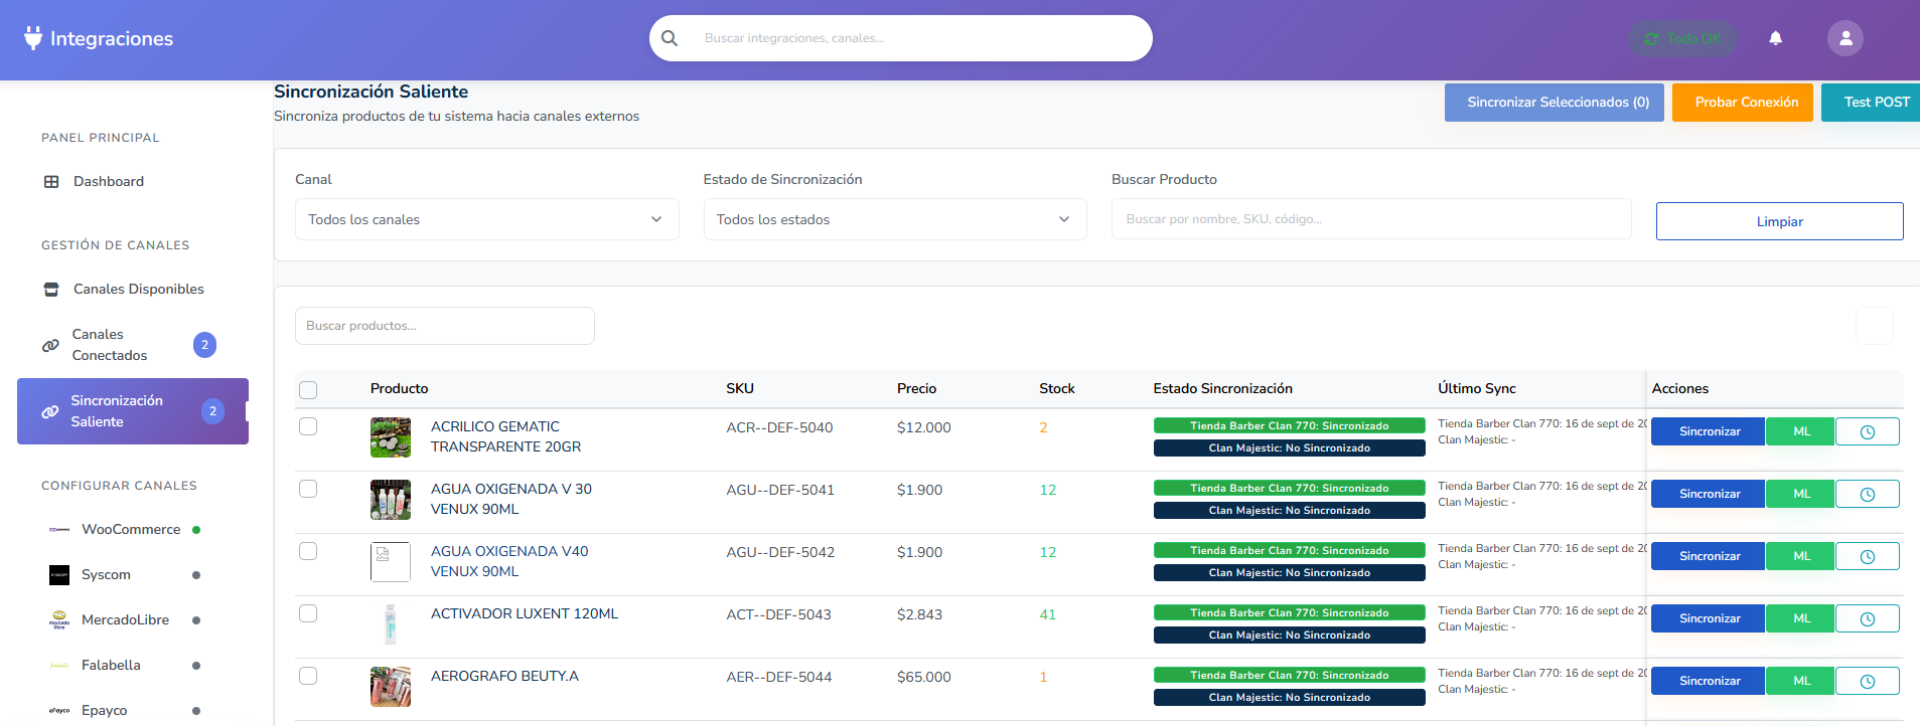Screen dimensions: 1920x726
Task: Select Sincronización Saliente menu item
Action: click(133, 411)
